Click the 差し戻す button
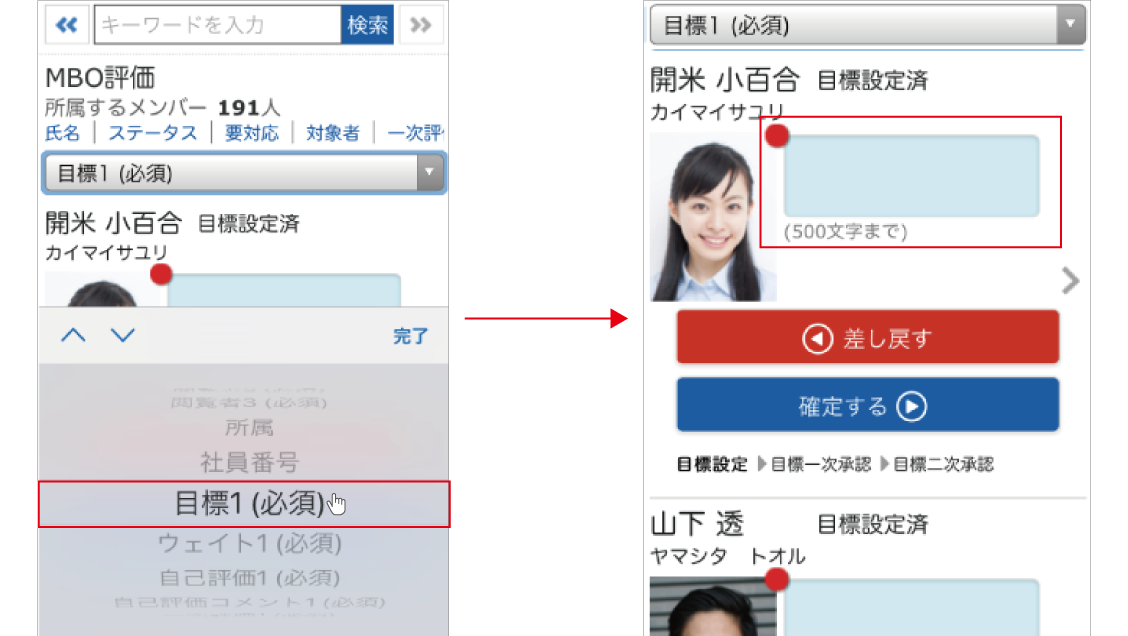1128x636 pixels. (868, 337)
